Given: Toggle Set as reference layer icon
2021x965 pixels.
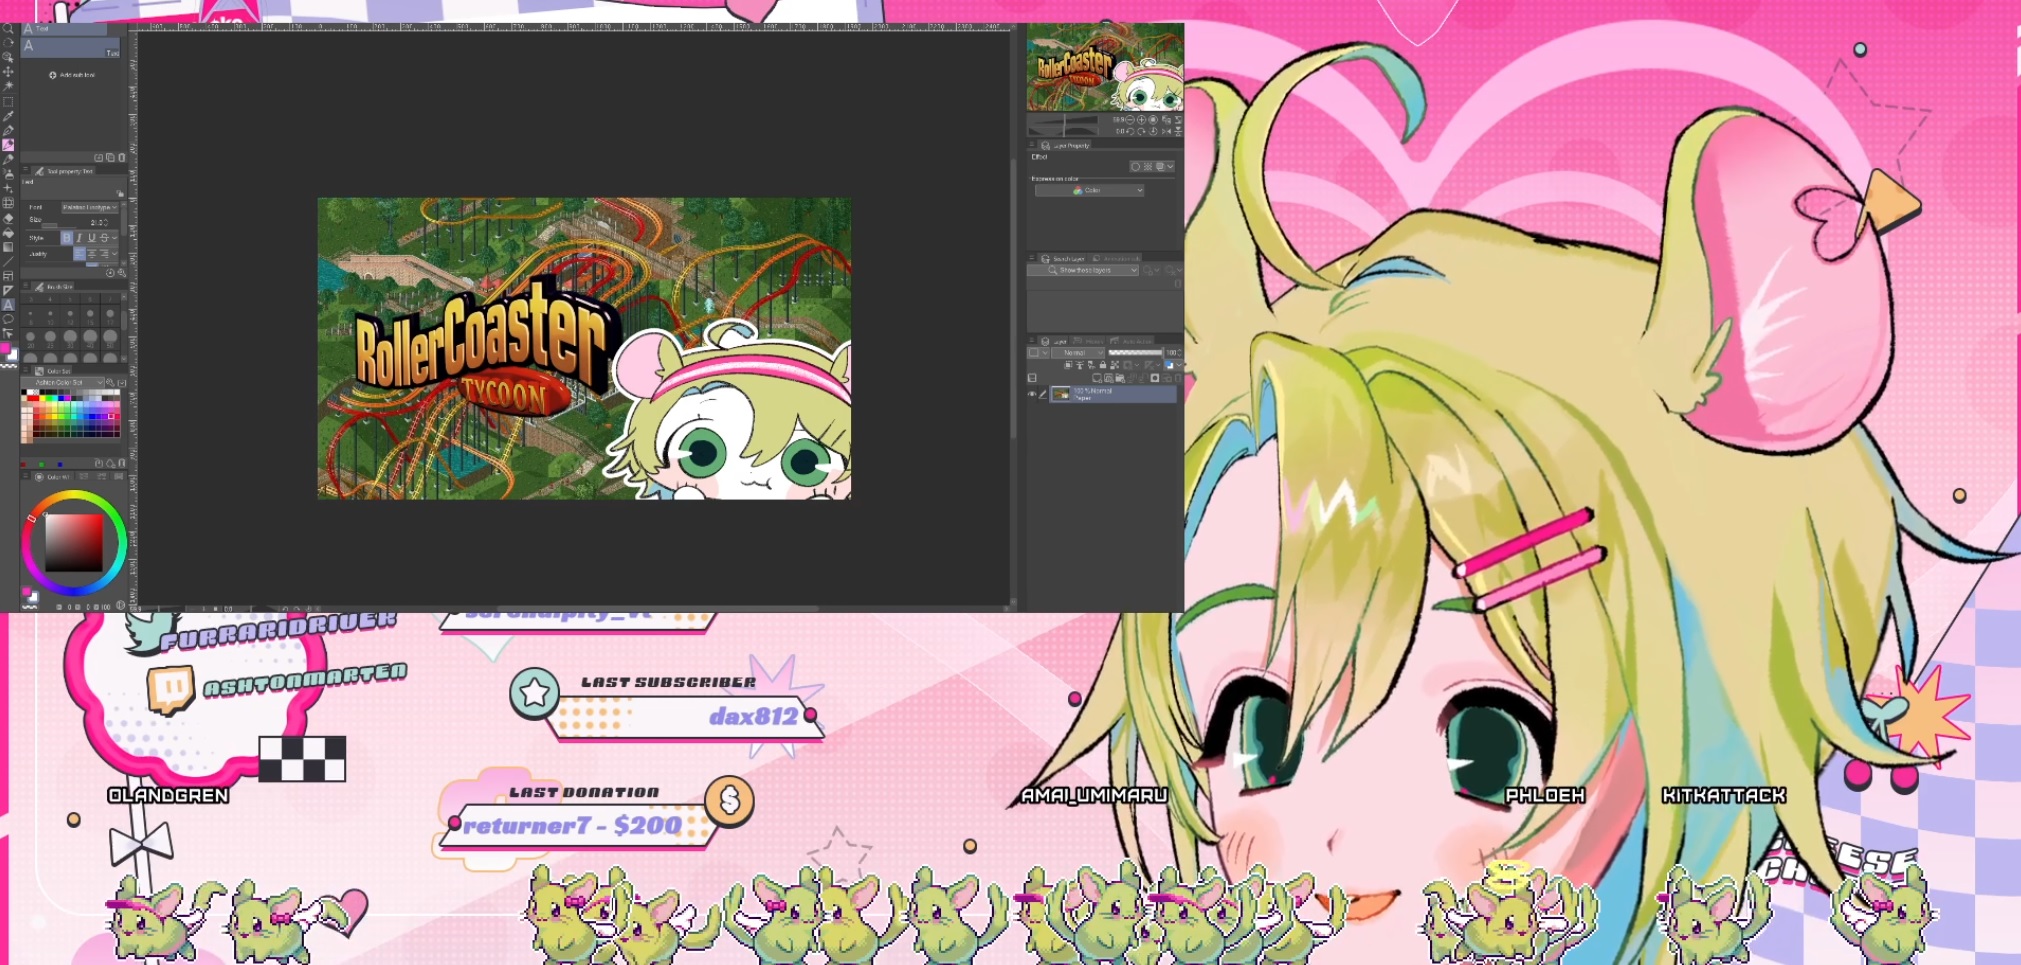Looking at the screenshot, I should coord(1079,365).
